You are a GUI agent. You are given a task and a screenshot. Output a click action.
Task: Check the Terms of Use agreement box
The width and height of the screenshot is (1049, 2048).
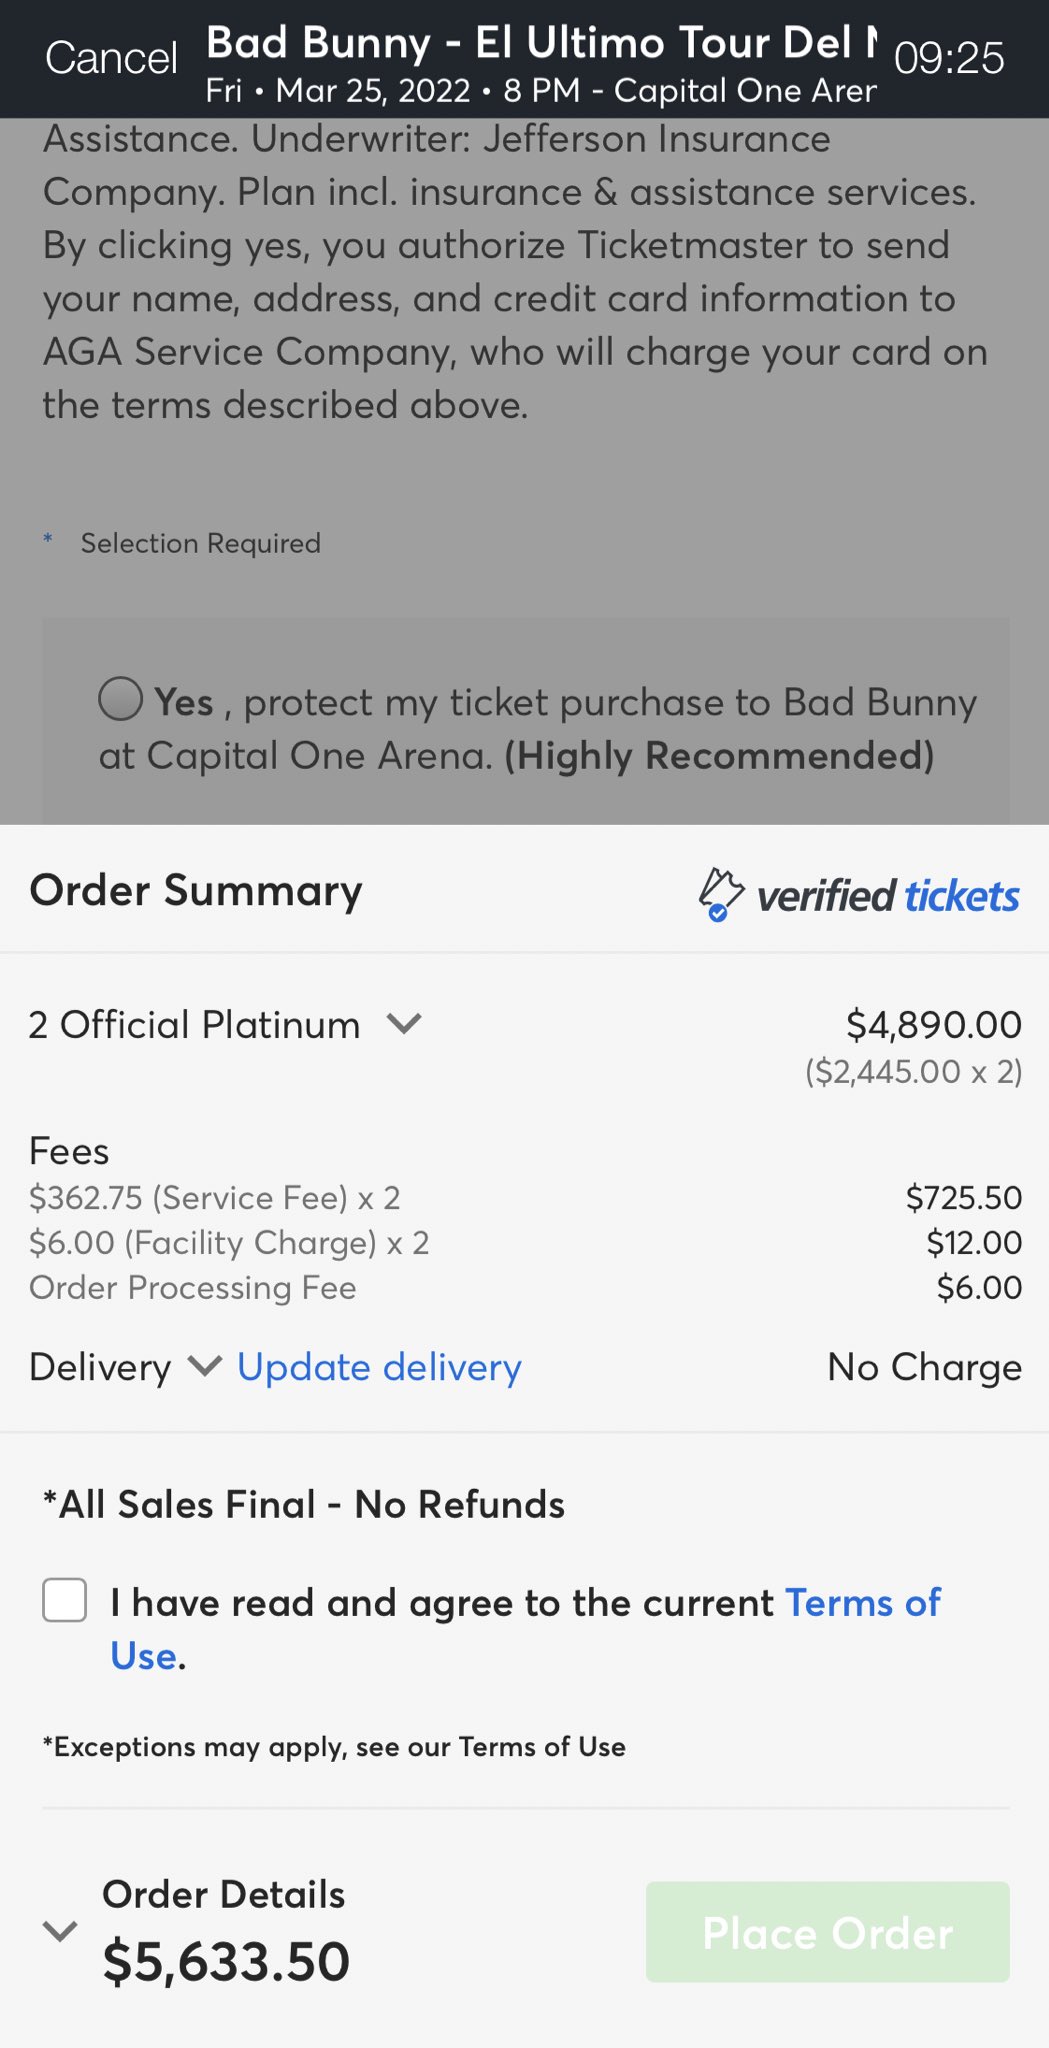tap(65, 1600)
